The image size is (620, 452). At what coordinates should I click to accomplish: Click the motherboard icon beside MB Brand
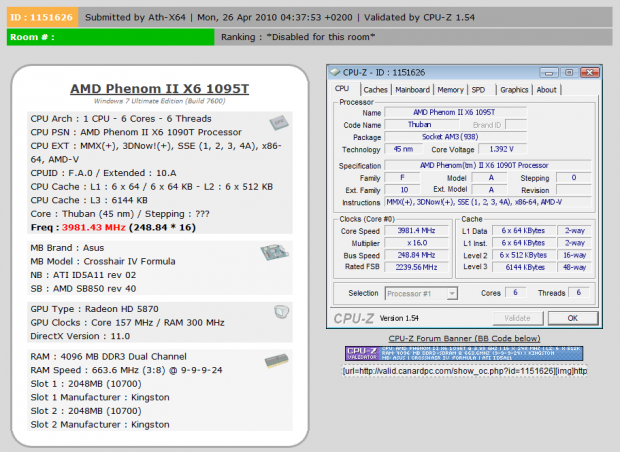pyautogui.click(x=274, y=252)
